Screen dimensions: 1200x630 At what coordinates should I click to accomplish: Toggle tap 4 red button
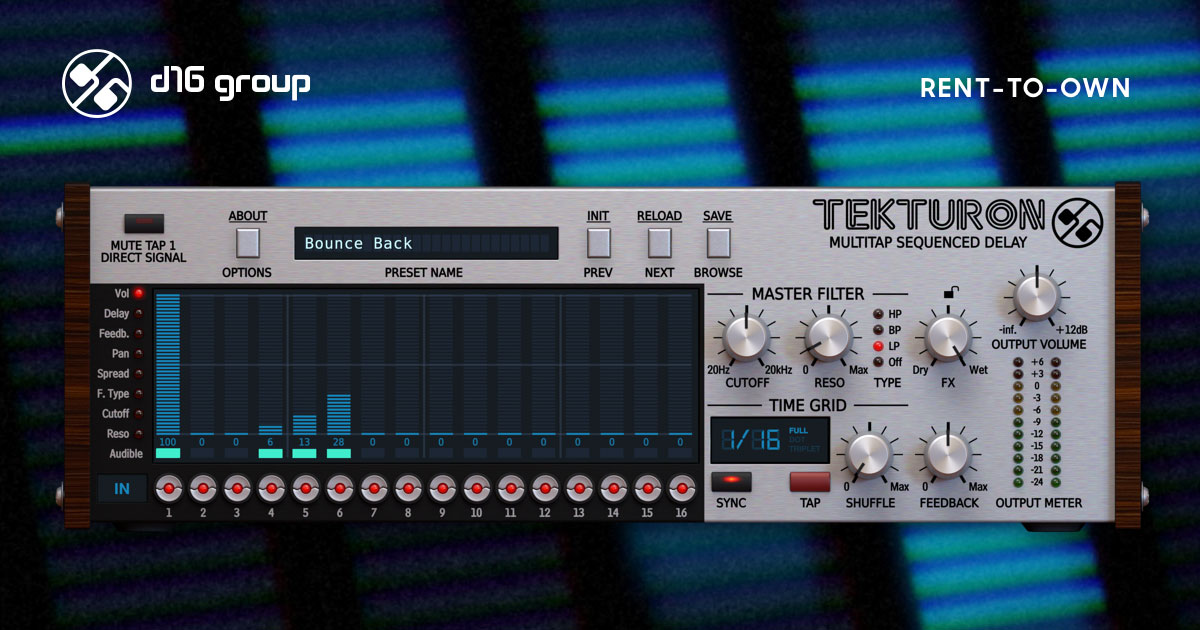[x=271, y=488]
